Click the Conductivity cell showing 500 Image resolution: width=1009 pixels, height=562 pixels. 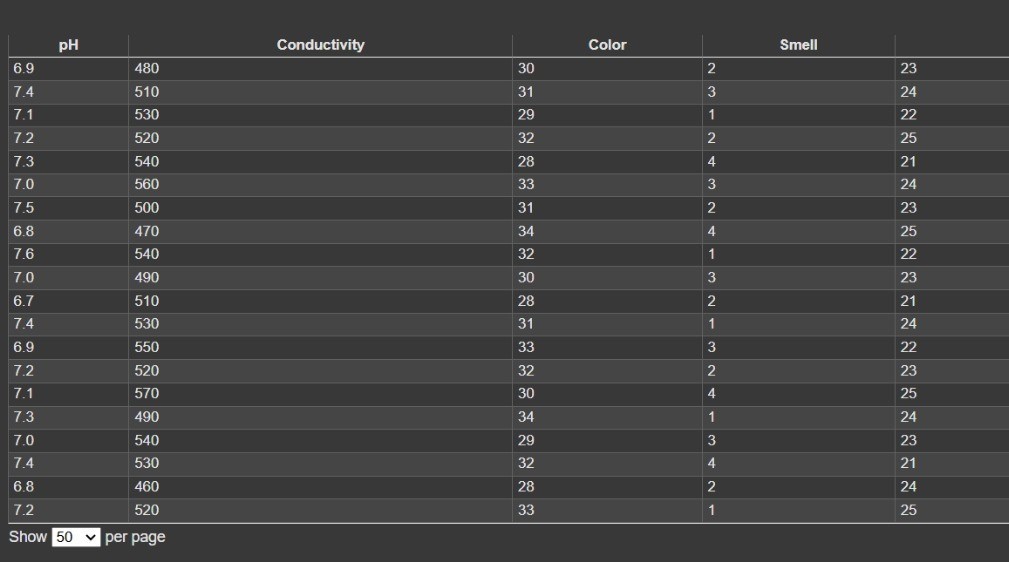coord(320,208)
